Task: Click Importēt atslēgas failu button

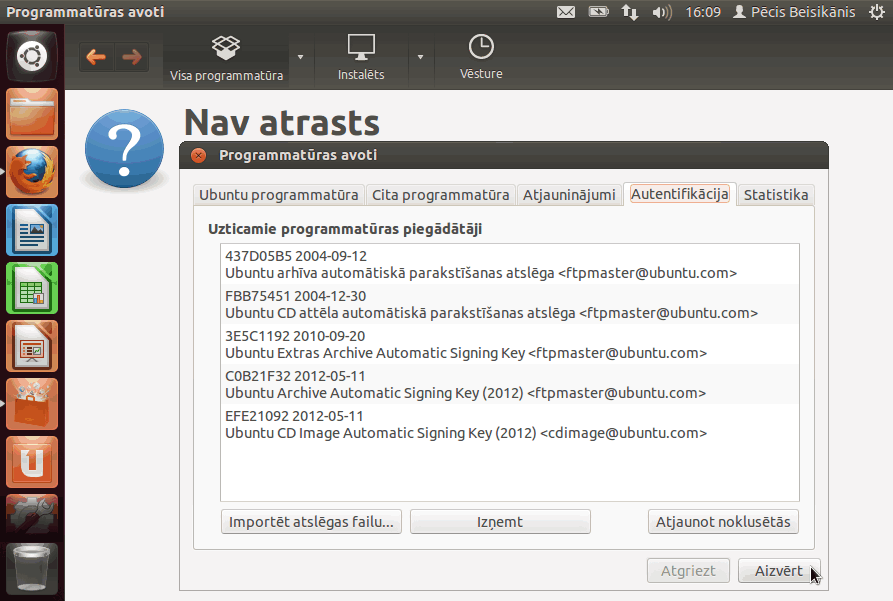Action: point(311,522)
